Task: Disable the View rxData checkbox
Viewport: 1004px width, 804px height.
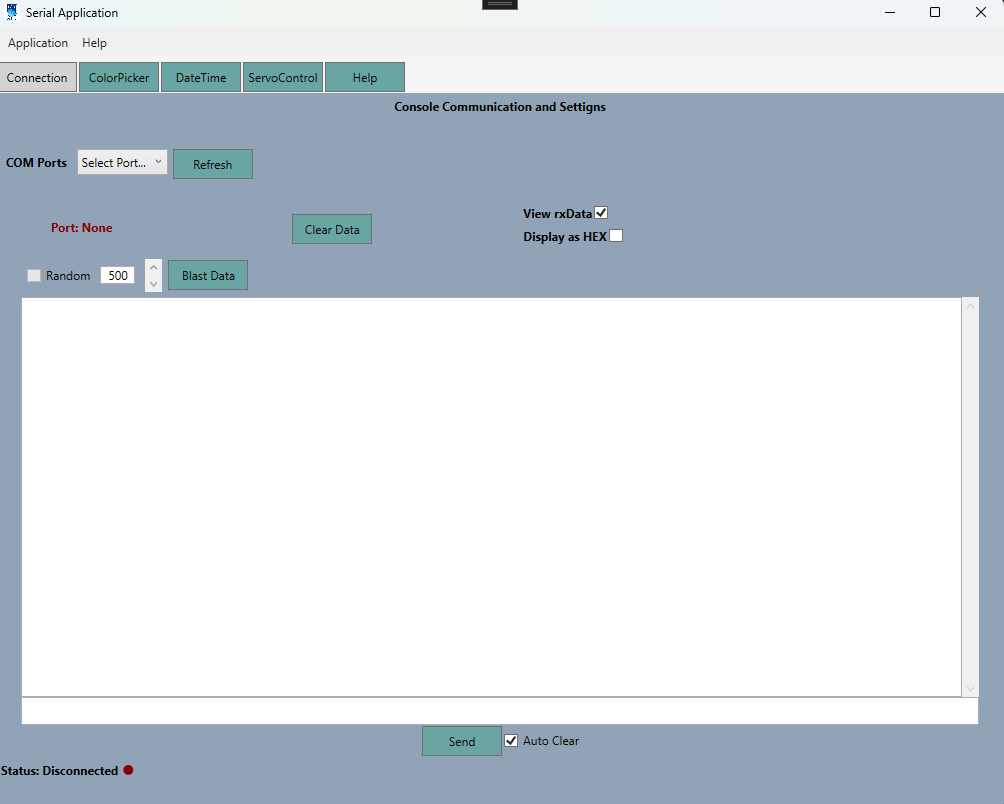Action: 601,212
